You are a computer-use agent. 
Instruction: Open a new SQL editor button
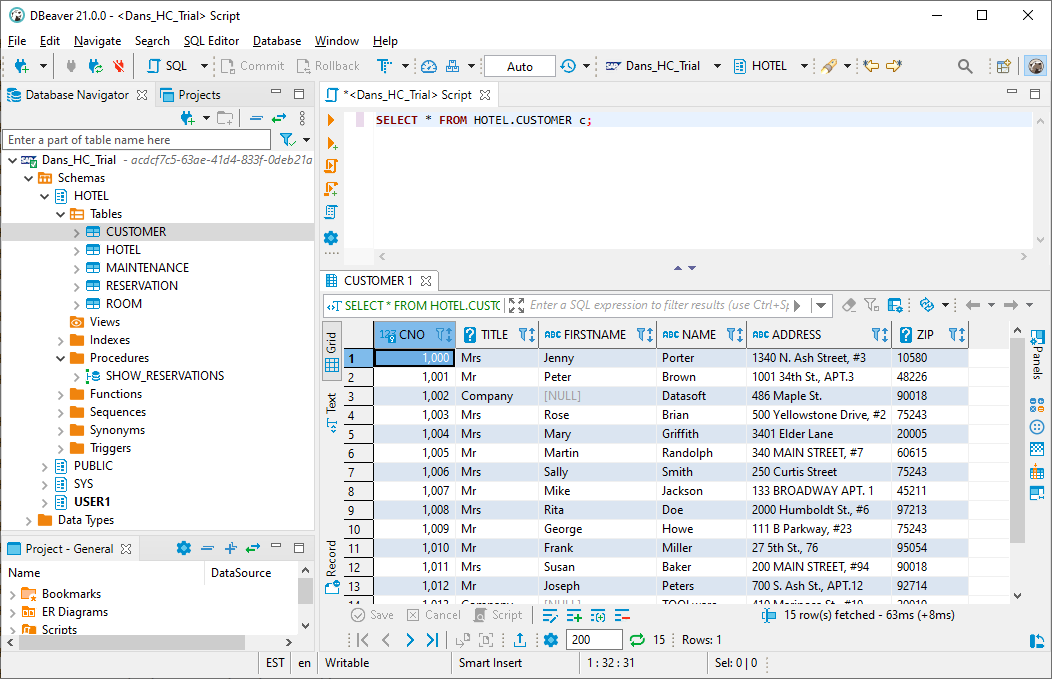pos(168,66)
